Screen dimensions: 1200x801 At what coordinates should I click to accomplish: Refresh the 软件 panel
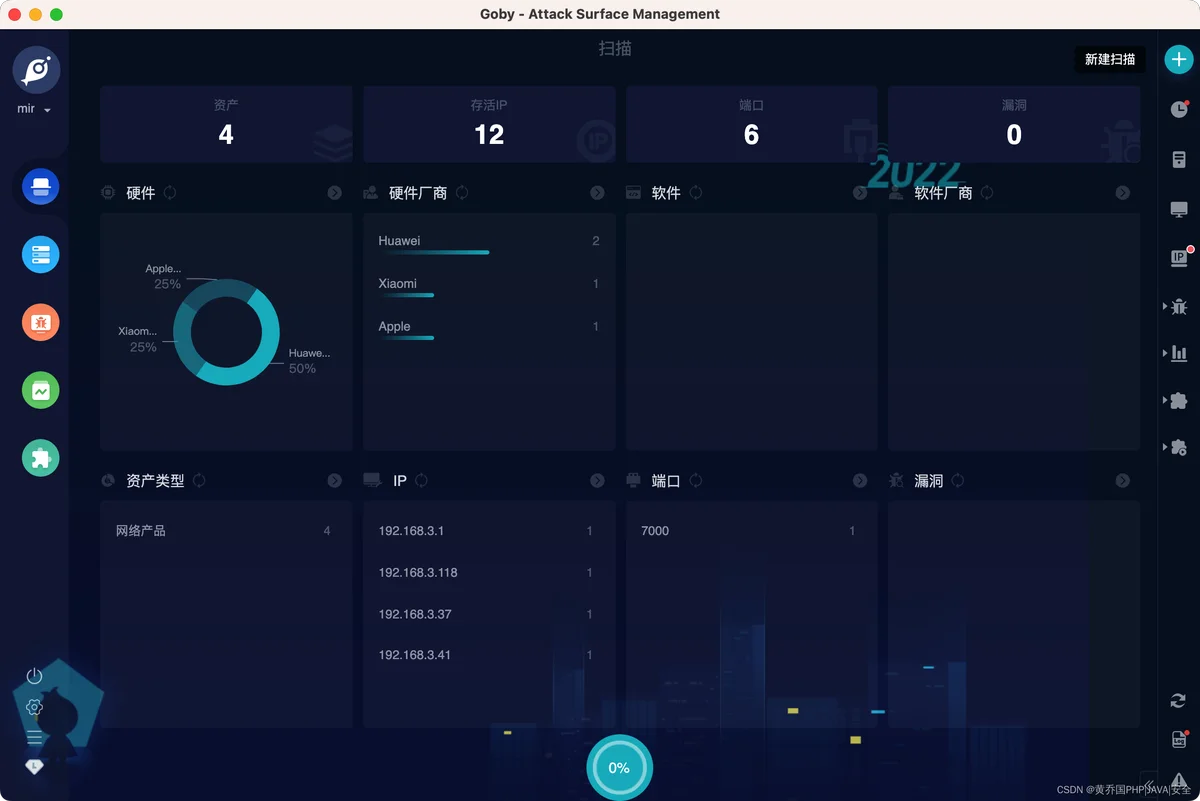pyautogui.click(x=696, y=193)
